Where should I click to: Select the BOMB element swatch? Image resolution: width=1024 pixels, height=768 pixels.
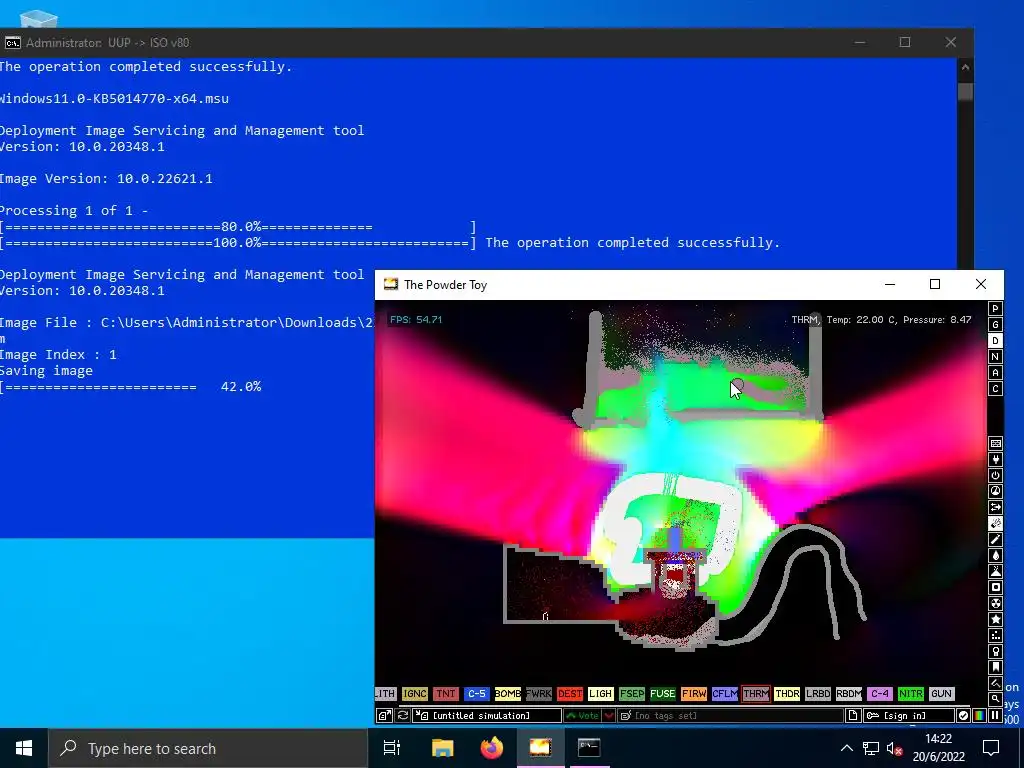pos(507,694)
